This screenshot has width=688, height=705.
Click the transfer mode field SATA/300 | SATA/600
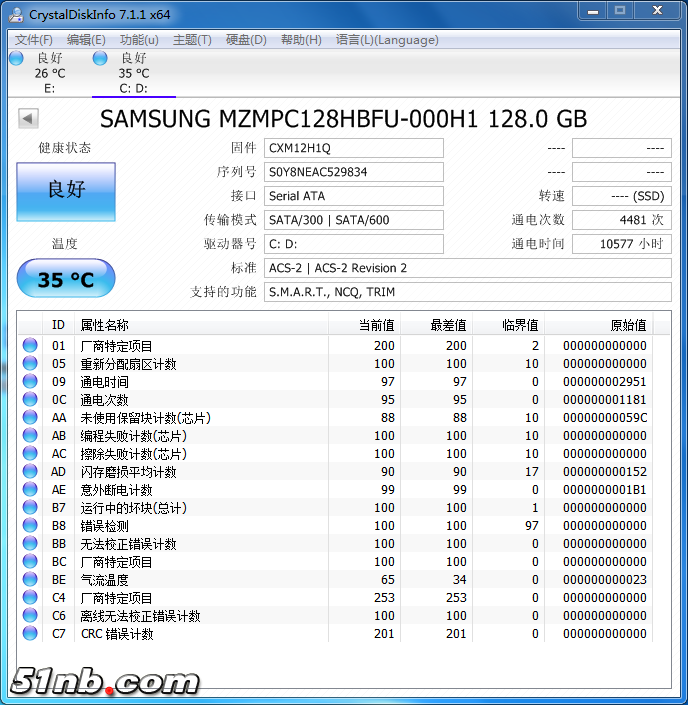pos(353,220)
